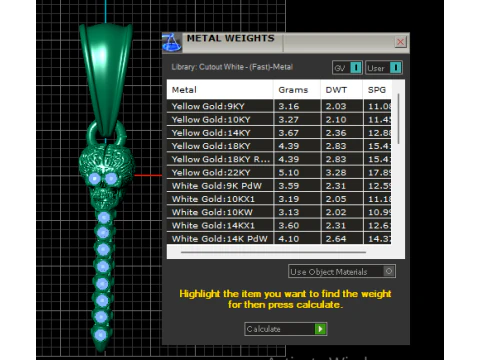Click the Metal Weights flask icon
The height and width of the screenshot is (360, 480).
click(172, 43)
